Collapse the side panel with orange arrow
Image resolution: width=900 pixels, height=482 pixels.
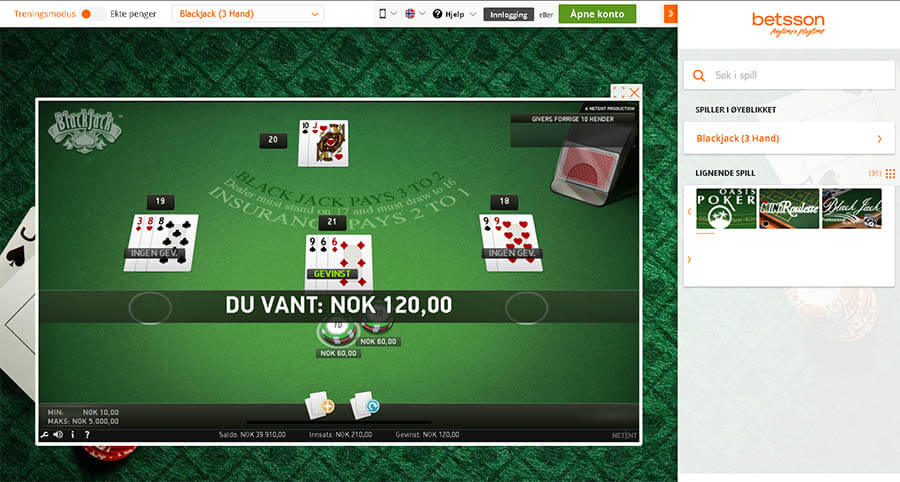(670, 14)
